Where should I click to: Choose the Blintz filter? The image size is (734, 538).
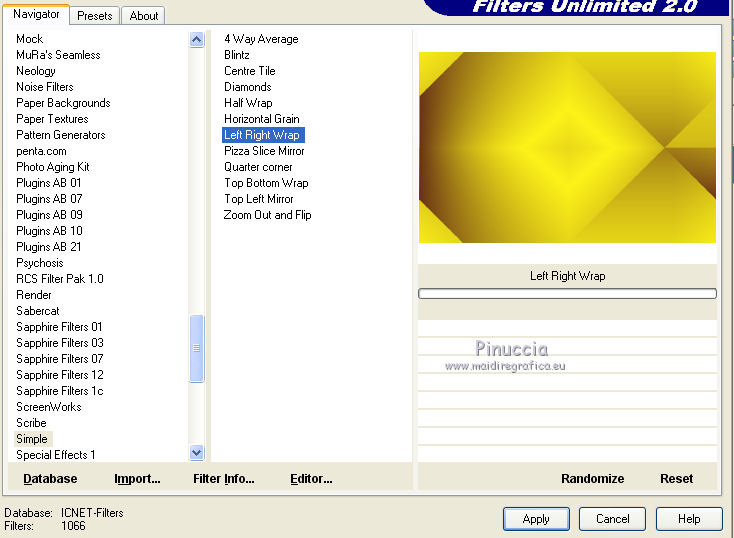coord(236,55)
